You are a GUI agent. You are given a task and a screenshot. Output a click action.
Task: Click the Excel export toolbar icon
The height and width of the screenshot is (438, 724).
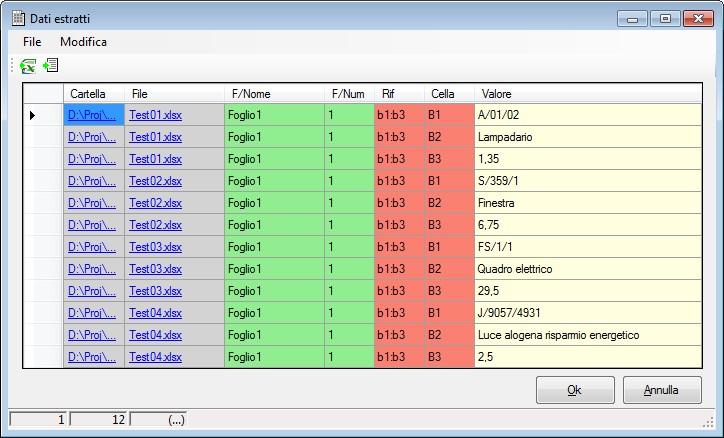tap(28, 66)
